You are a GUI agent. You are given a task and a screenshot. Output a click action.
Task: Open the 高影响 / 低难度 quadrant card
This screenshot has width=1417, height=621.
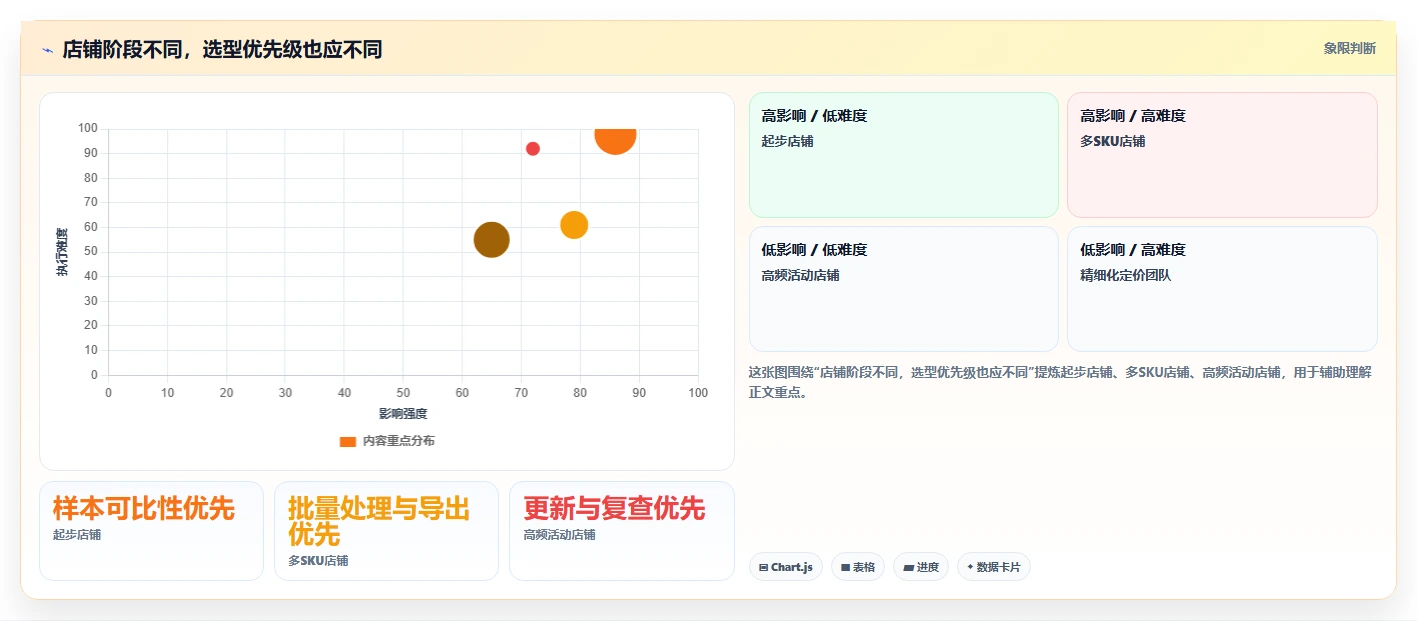click(904, 155)
